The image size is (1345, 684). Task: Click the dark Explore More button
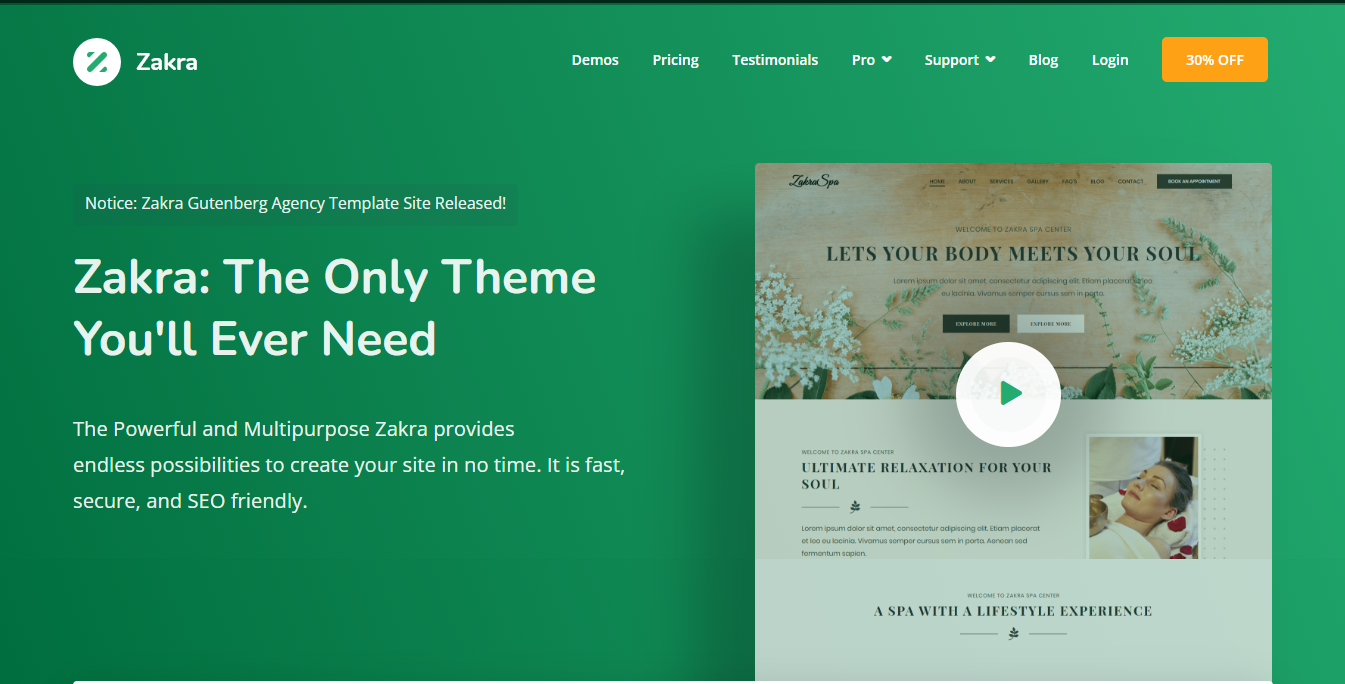[976, 324]
